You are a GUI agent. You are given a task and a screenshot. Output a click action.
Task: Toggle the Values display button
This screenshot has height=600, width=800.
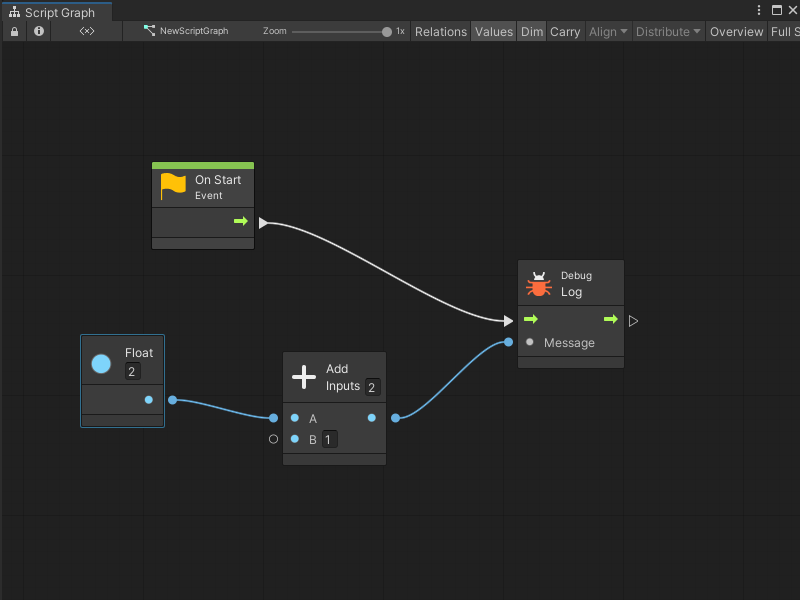[x=493, y=31]
